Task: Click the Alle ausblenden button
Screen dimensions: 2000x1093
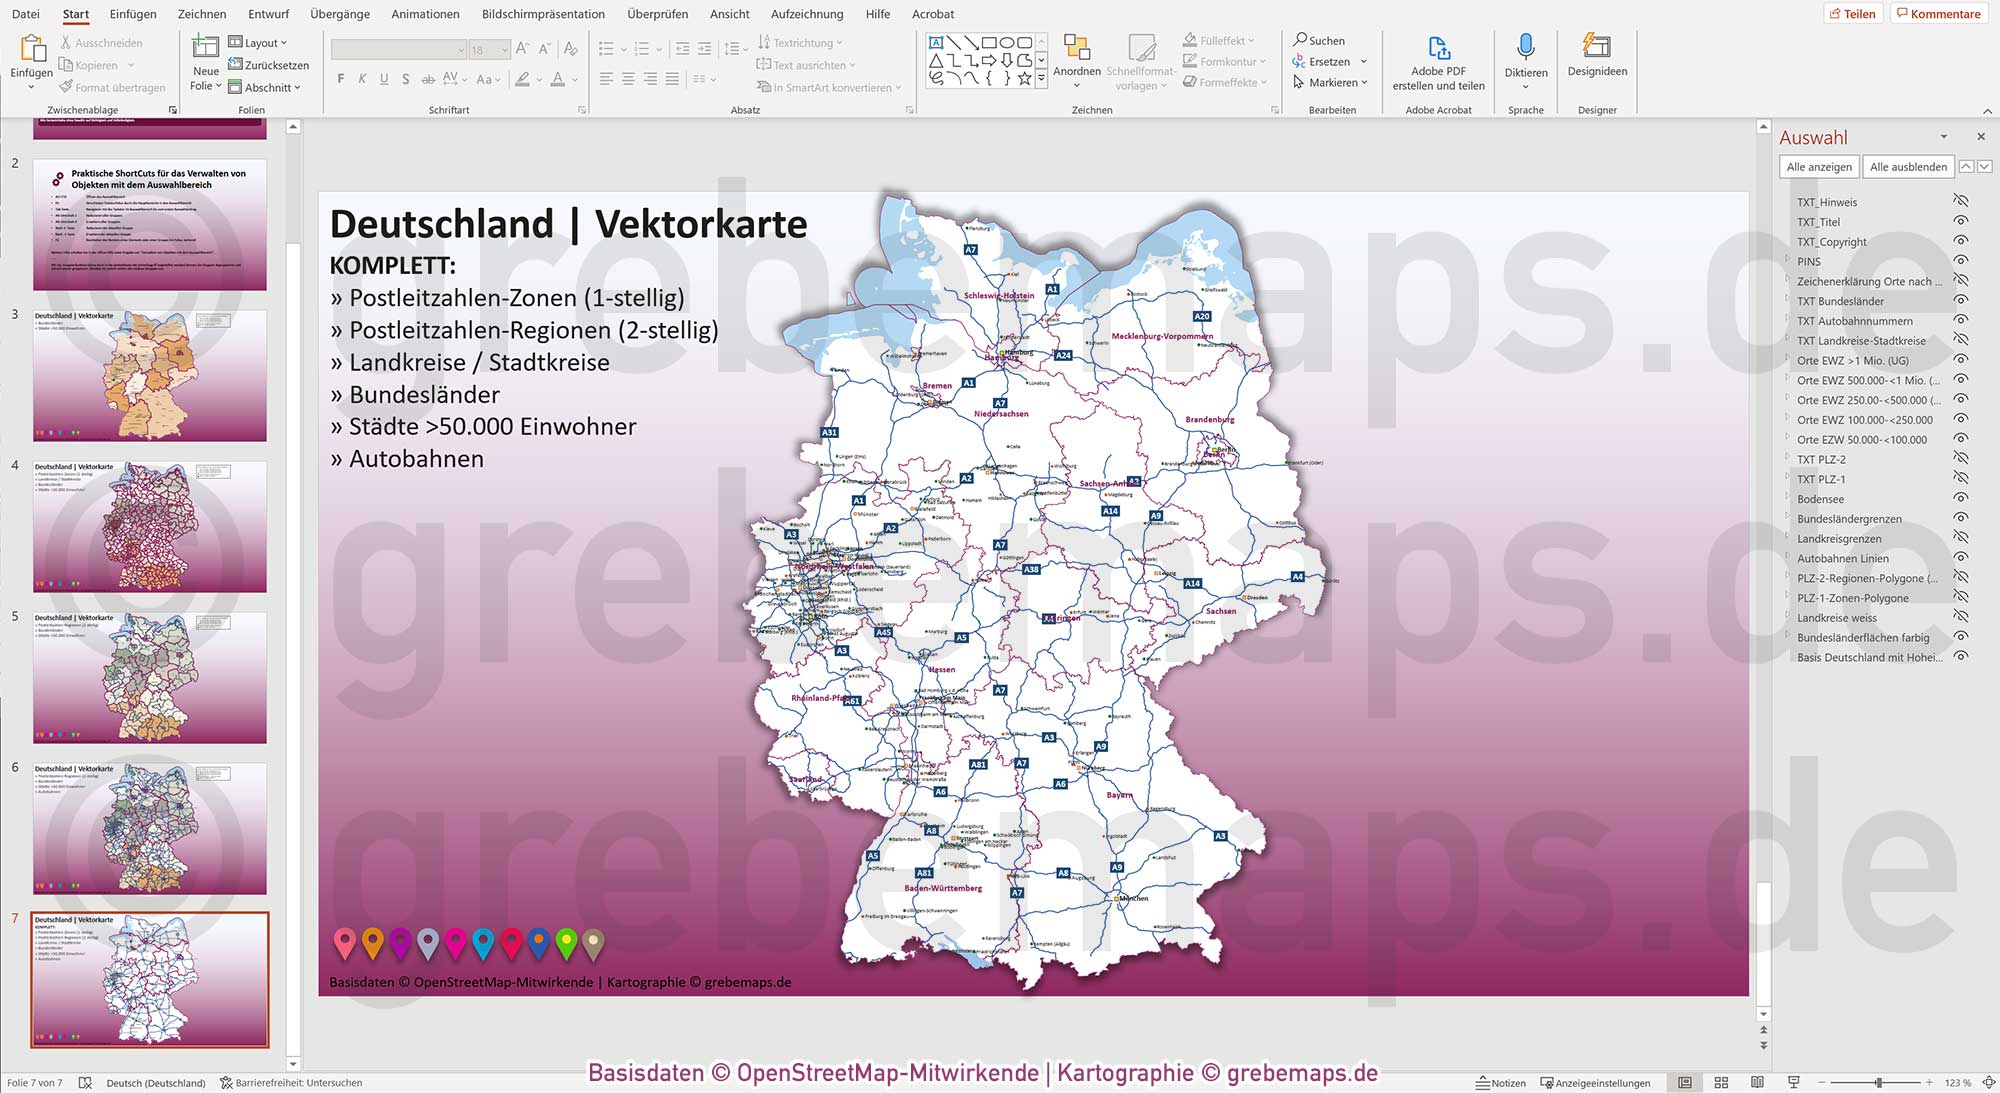Action: [x=1908, y=166]
